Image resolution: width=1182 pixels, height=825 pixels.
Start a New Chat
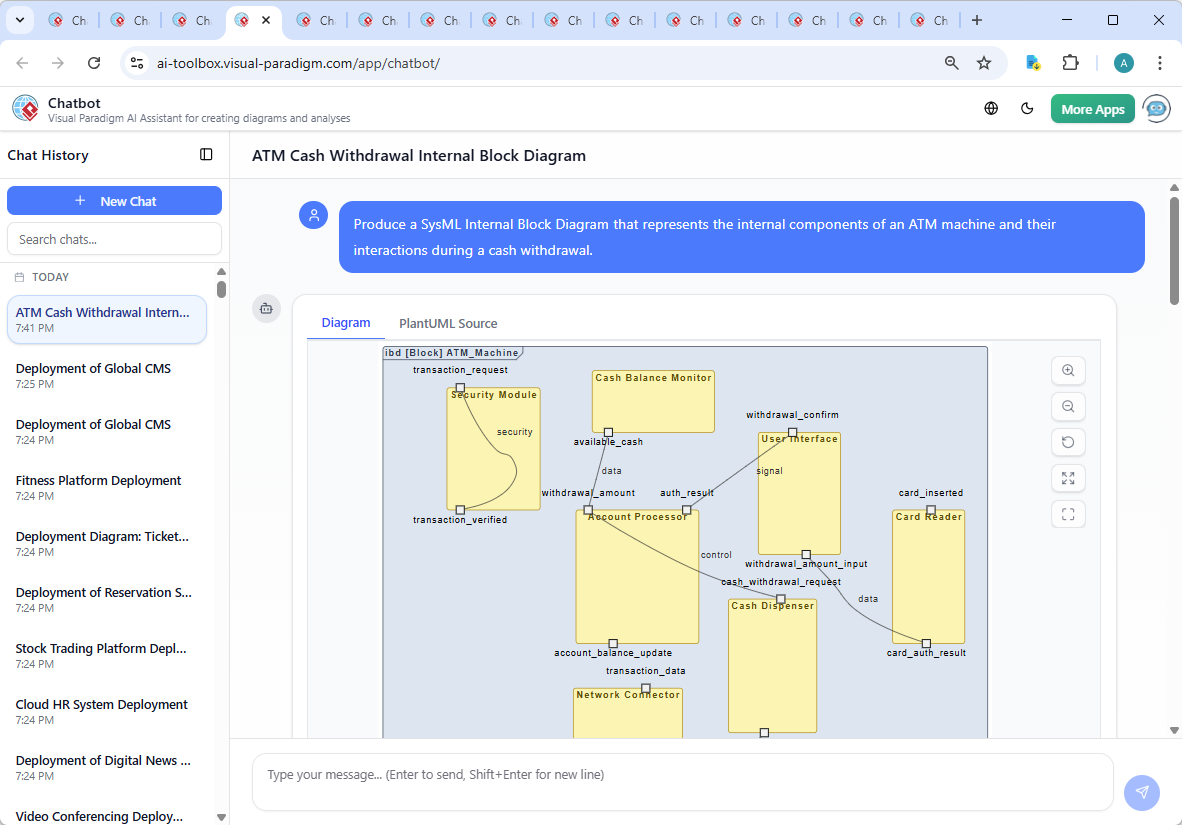114,200
